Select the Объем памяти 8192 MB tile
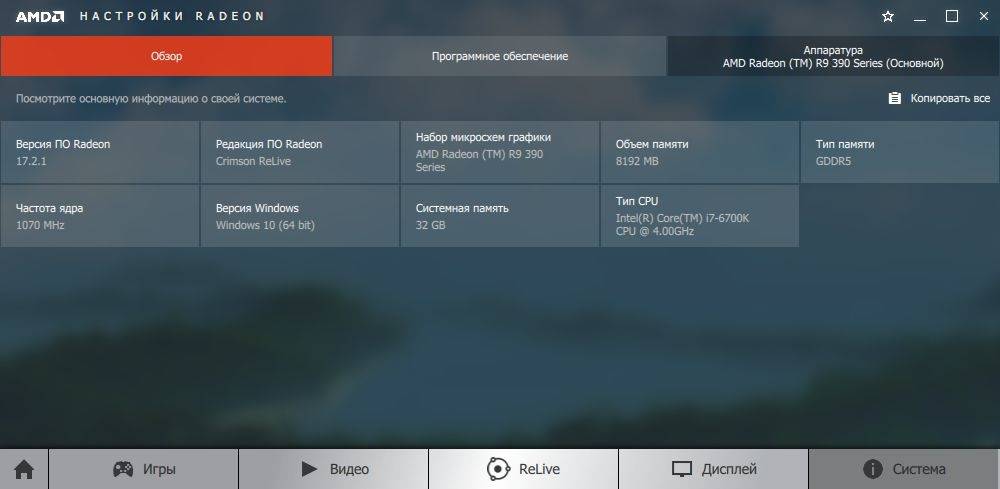The width and height of the screenshot is (1000, 489). click(700, 152)
